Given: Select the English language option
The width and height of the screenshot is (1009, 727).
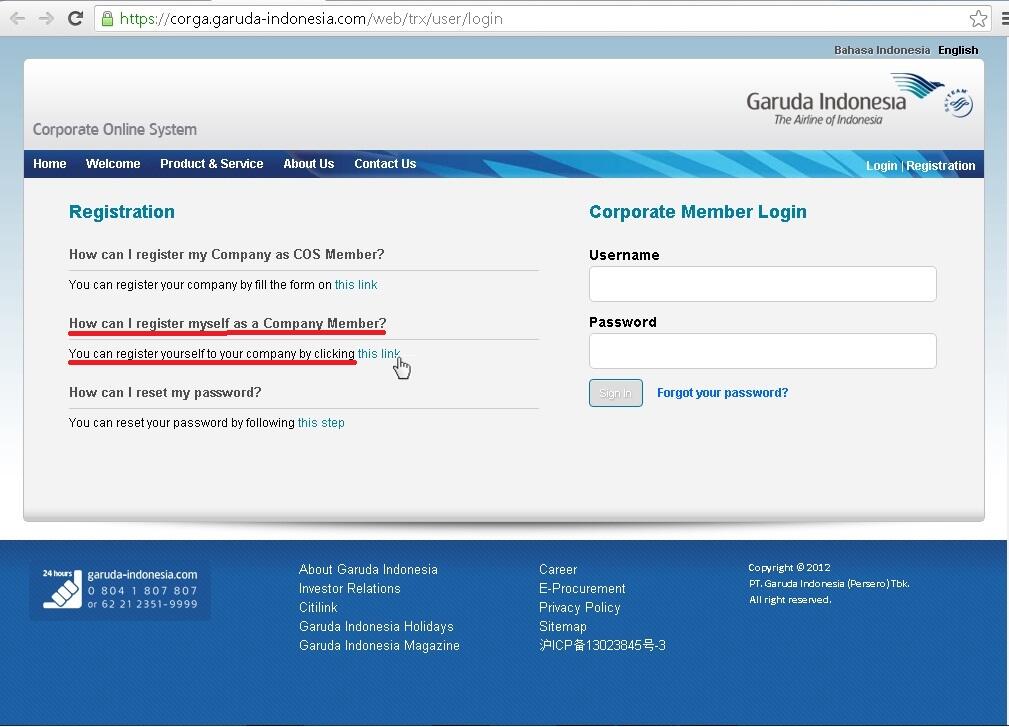Looking at the screenshot, I should click(958, 50).
